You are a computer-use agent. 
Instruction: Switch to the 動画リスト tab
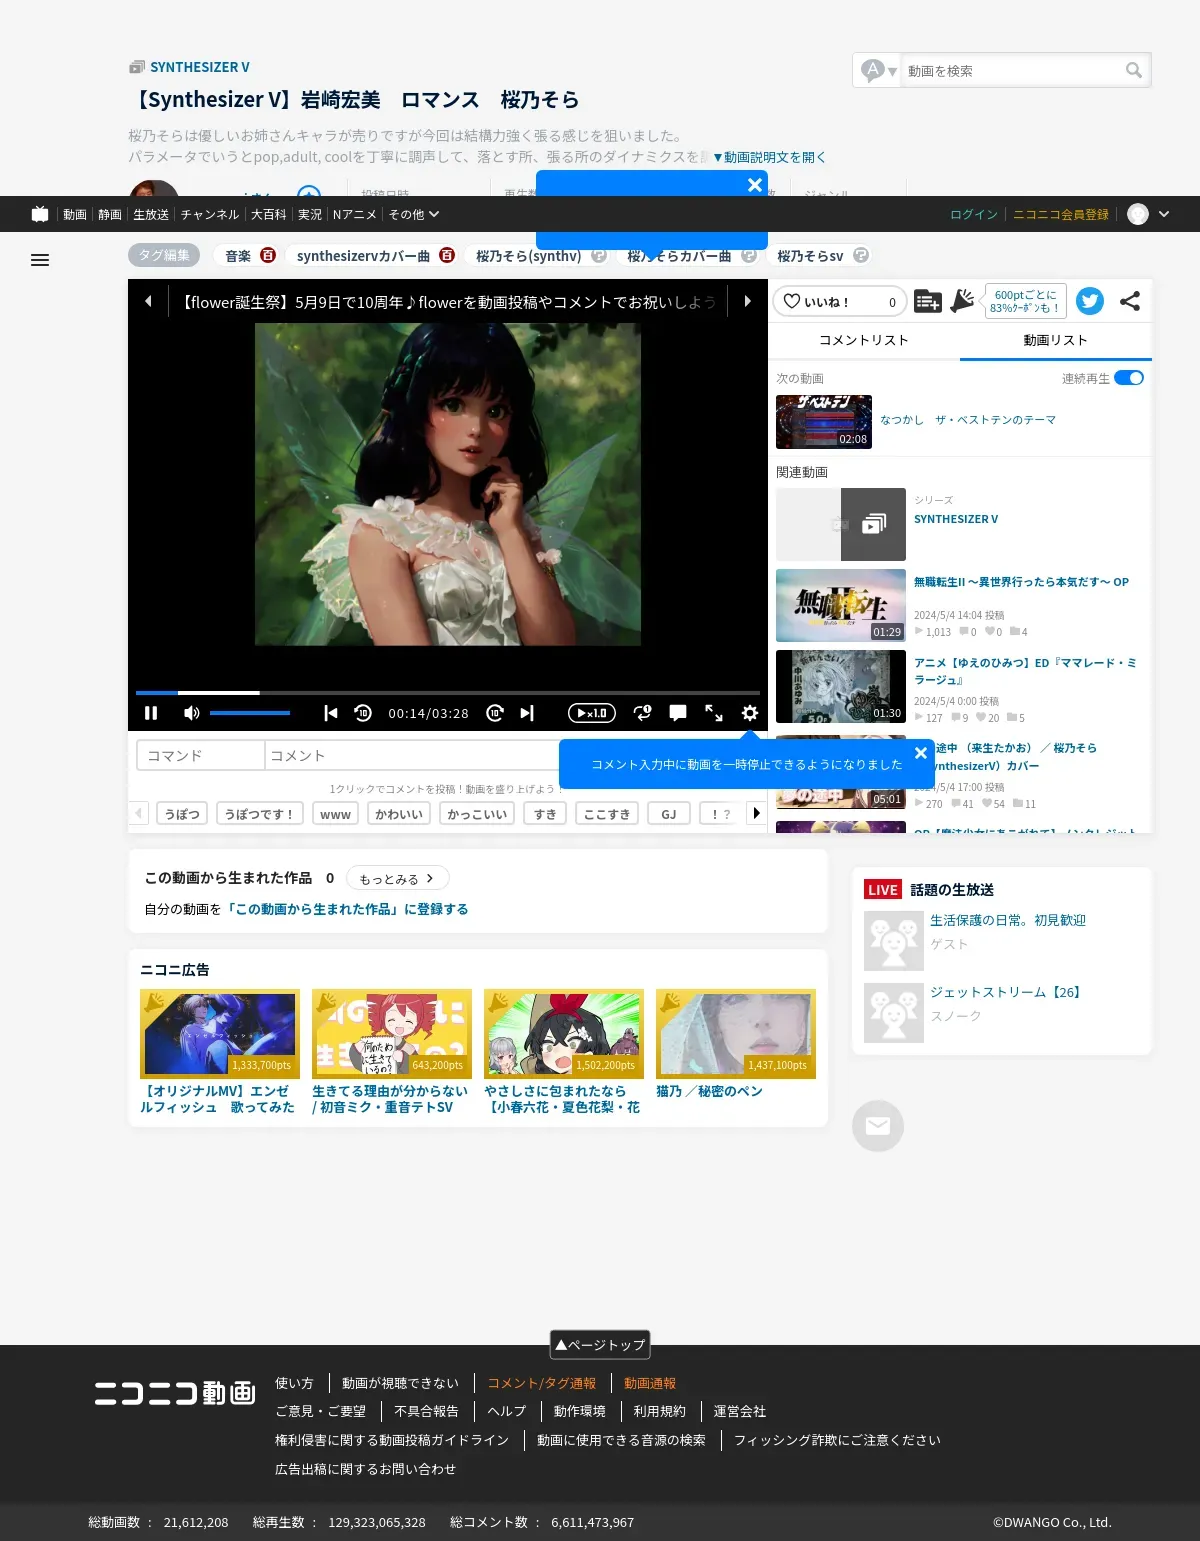tap(1056, 340)
